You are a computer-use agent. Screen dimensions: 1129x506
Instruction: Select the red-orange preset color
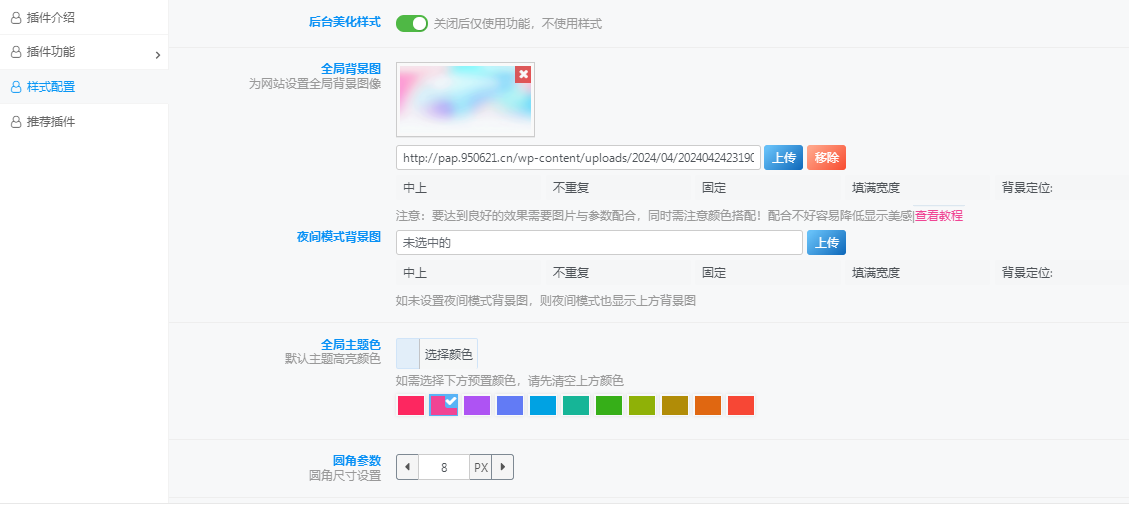click(741, 405)
